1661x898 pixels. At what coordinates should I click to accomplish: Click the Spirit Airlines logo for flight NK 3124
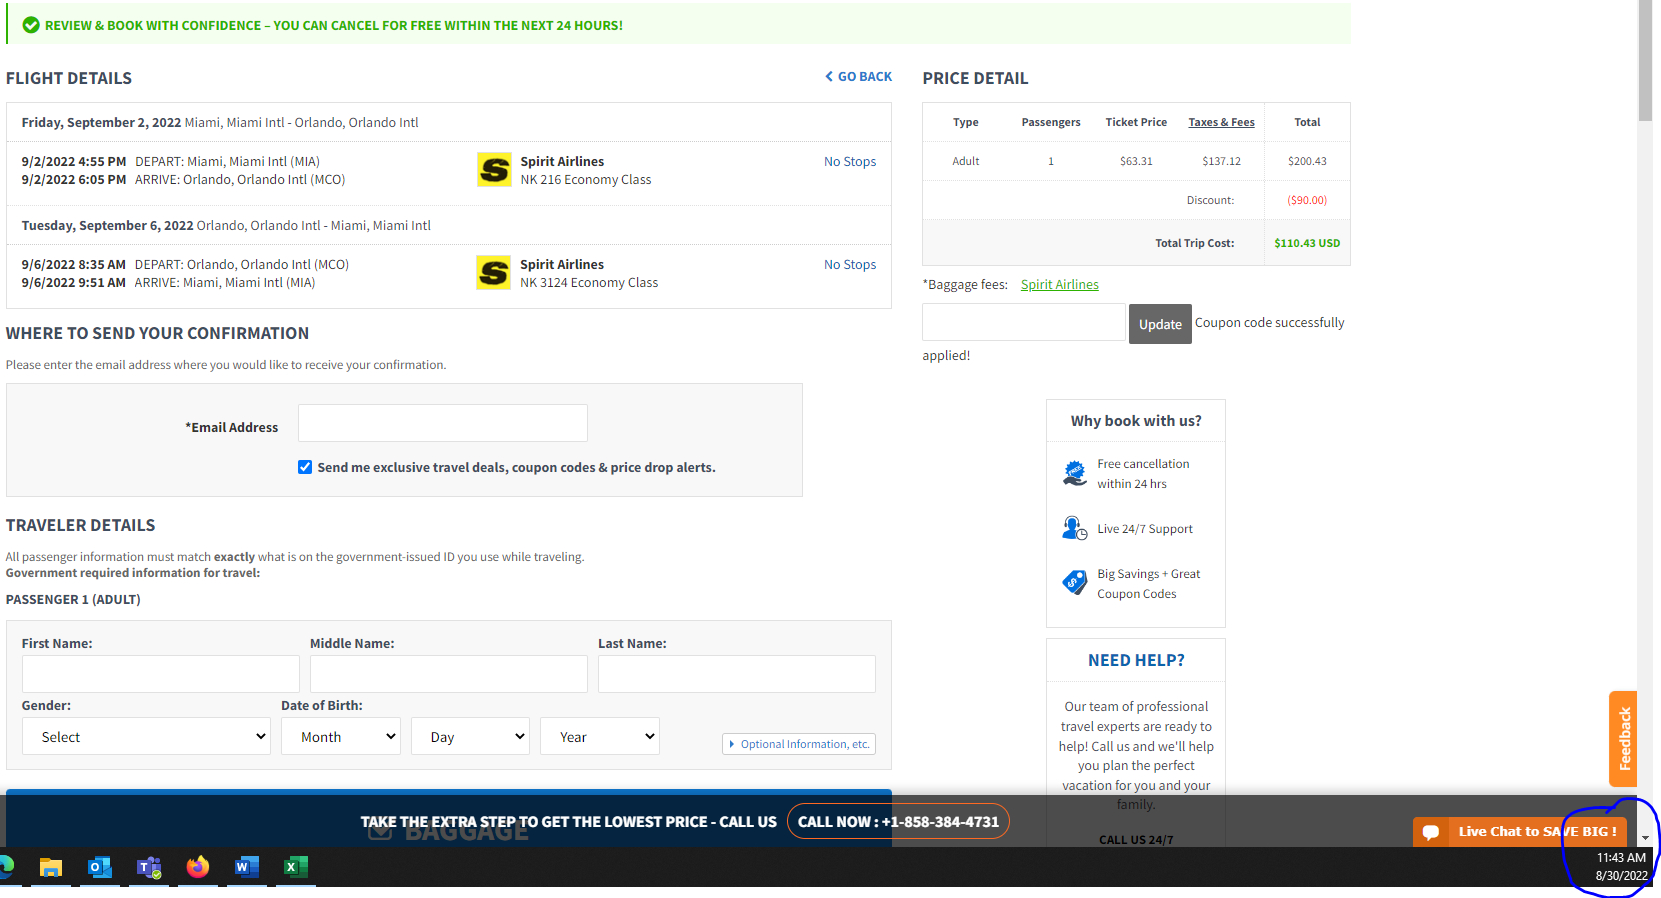[494, 273]
